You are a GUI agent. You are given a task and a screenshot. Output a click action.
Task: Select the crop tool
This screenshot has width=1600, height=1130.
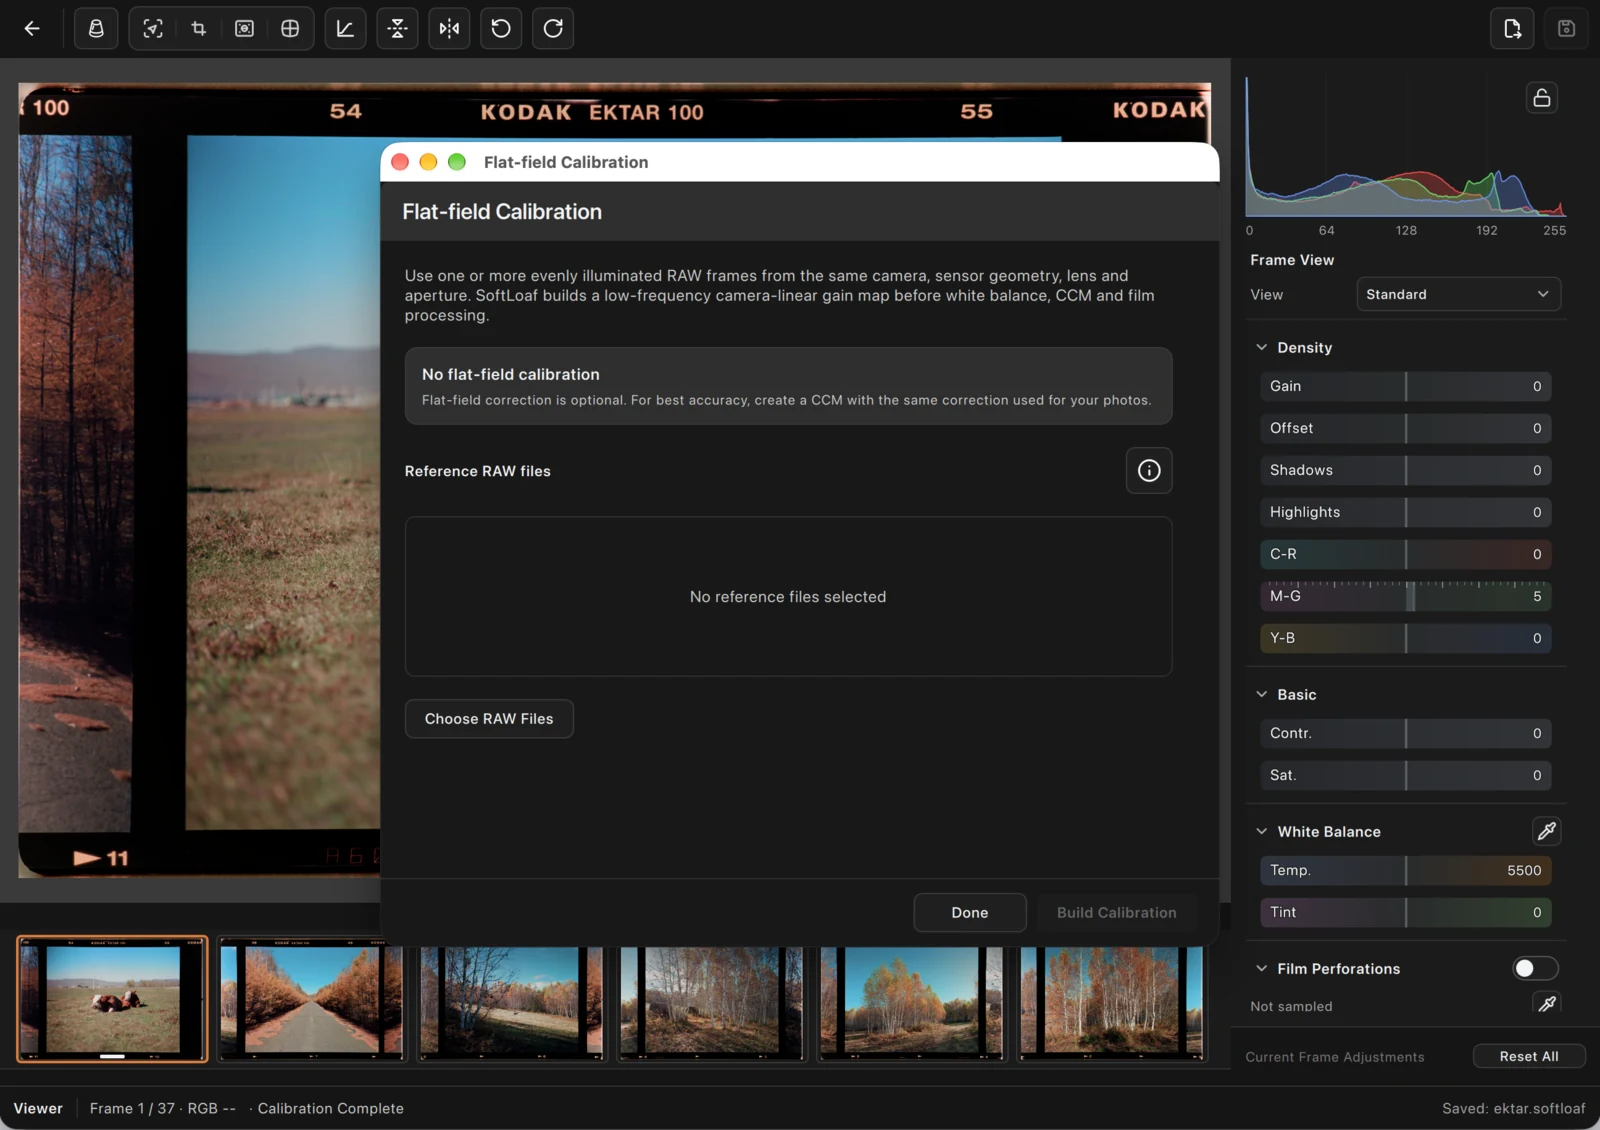pyautogui.click(x=199, y=29)
